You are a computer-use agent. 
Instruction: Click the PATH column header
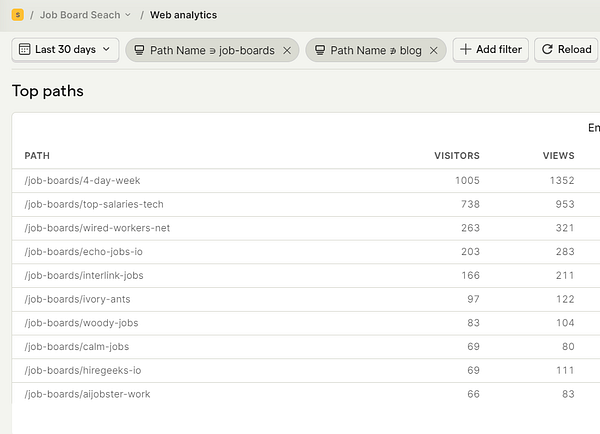click(x=37, y=156)
